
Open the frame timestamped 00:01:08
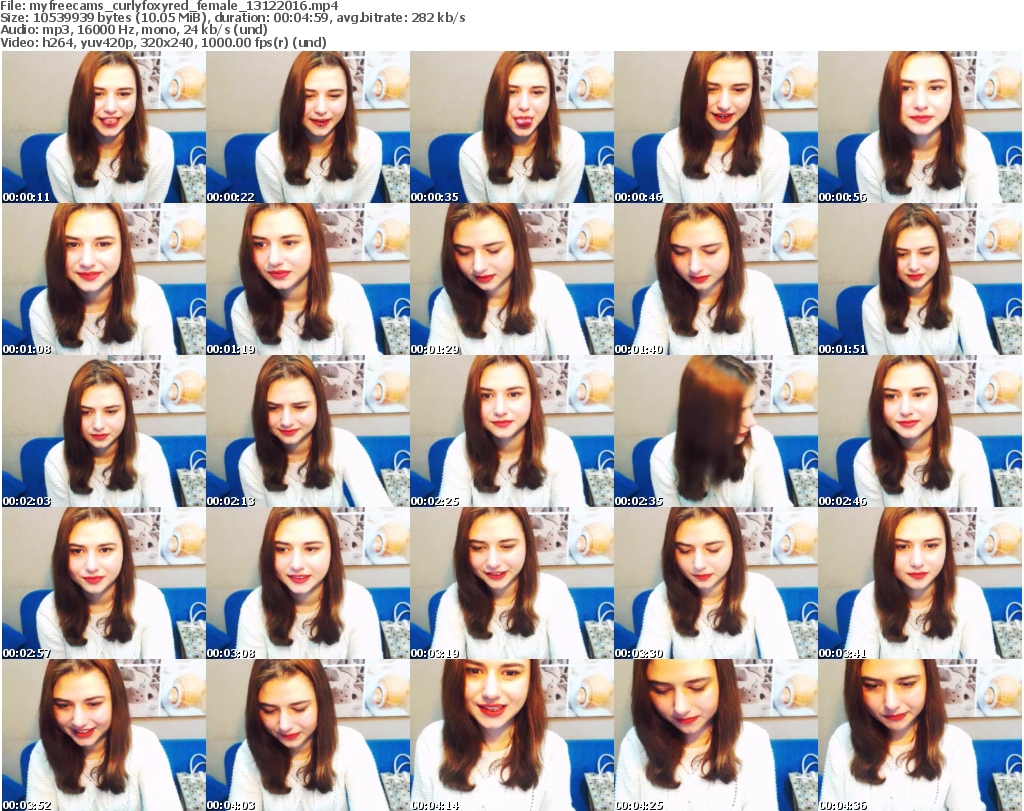tap(104, 279)
